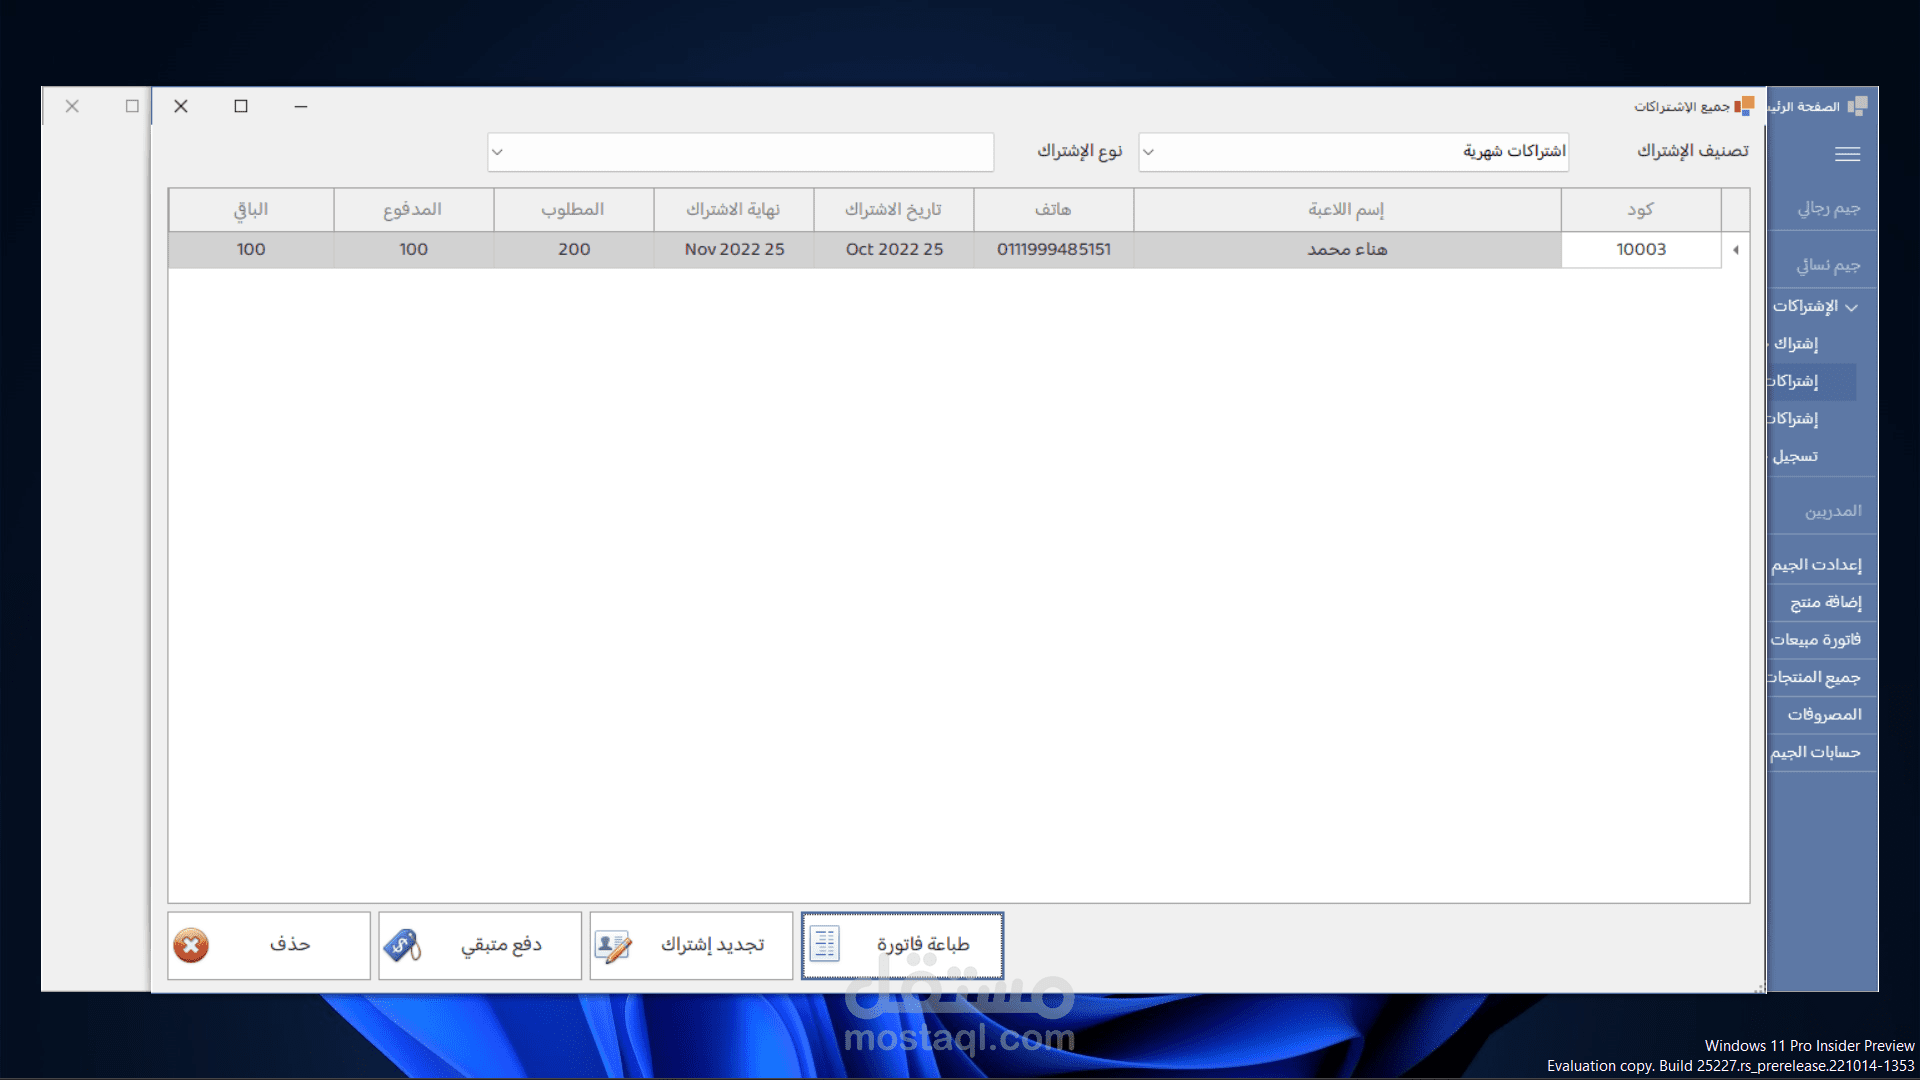
Task: Click the hamburger menu icon in sidebar
Action: click(x=1847, y=154)
